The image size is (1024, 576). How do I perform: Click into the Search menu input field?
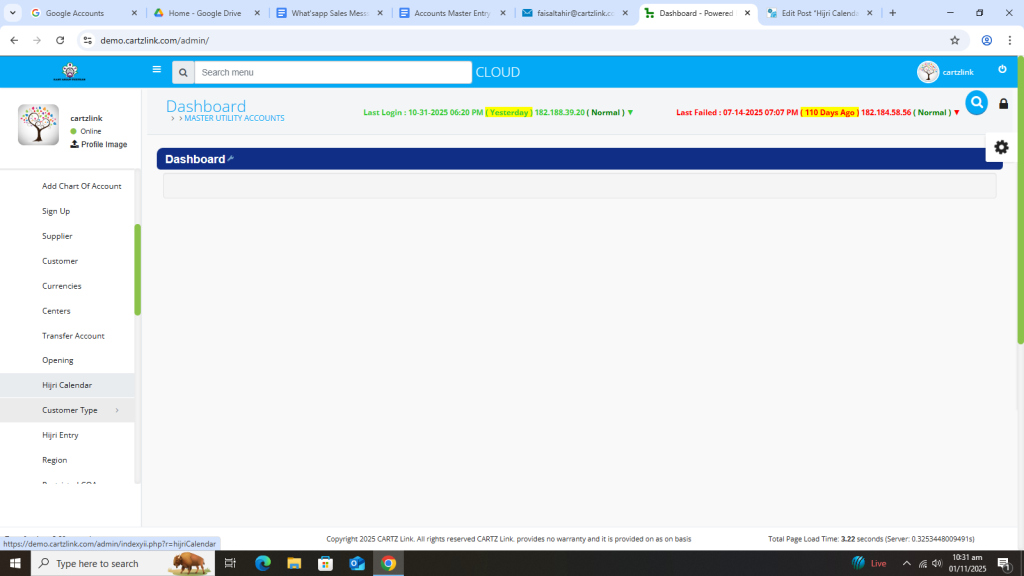332,72
